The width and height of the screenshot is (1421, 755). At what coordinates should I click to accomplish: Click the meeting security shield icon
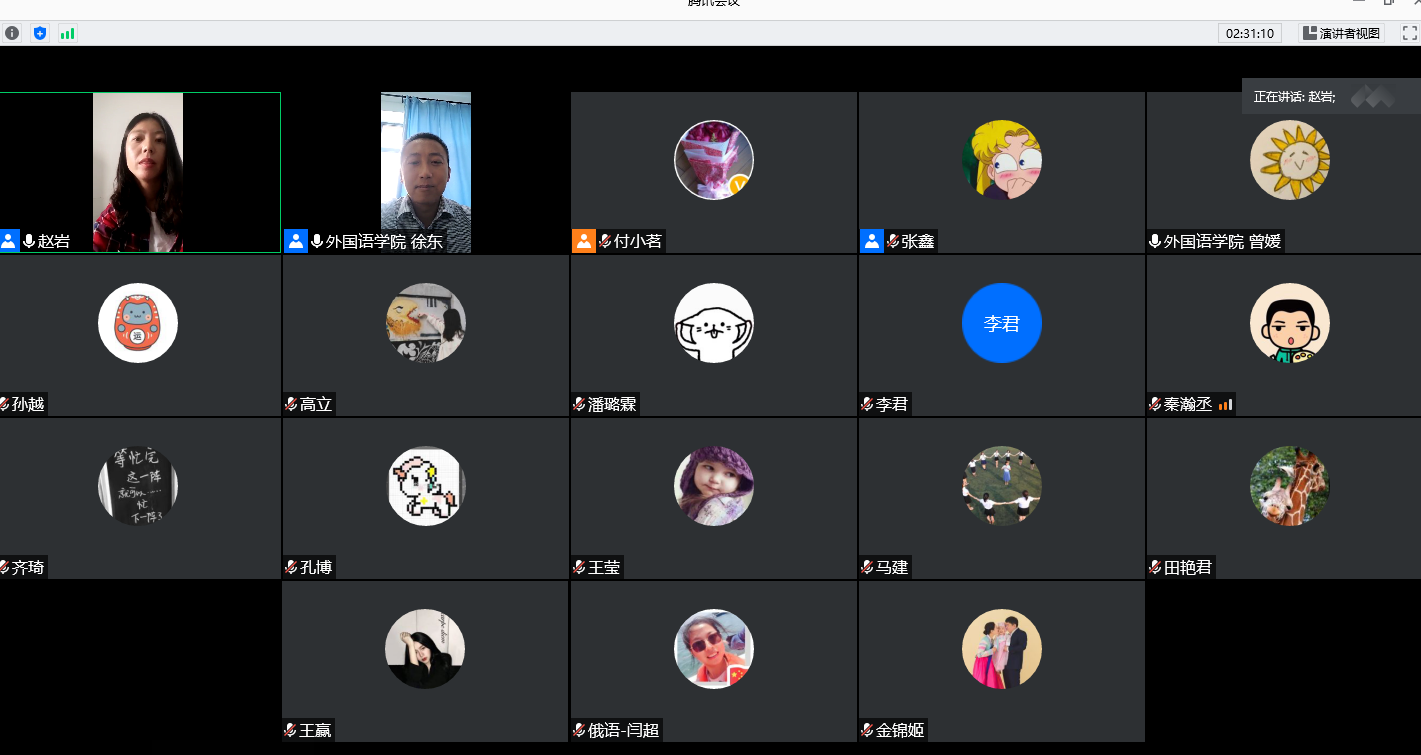tap(39, 33)
